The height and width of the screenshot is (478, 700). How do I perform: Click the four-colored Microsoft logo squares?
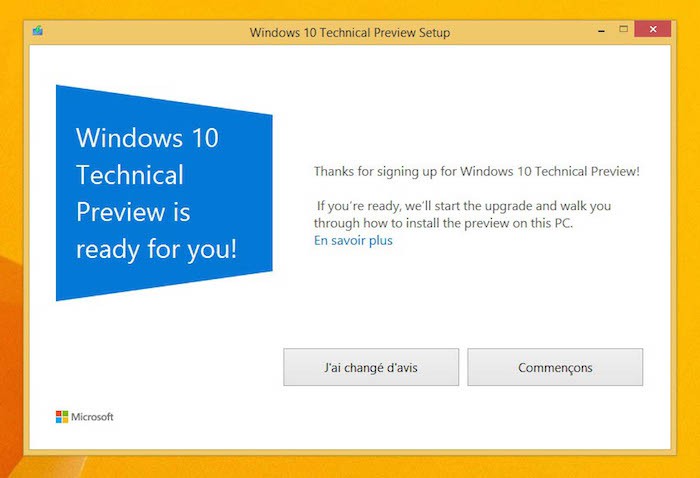pos(61,416)
